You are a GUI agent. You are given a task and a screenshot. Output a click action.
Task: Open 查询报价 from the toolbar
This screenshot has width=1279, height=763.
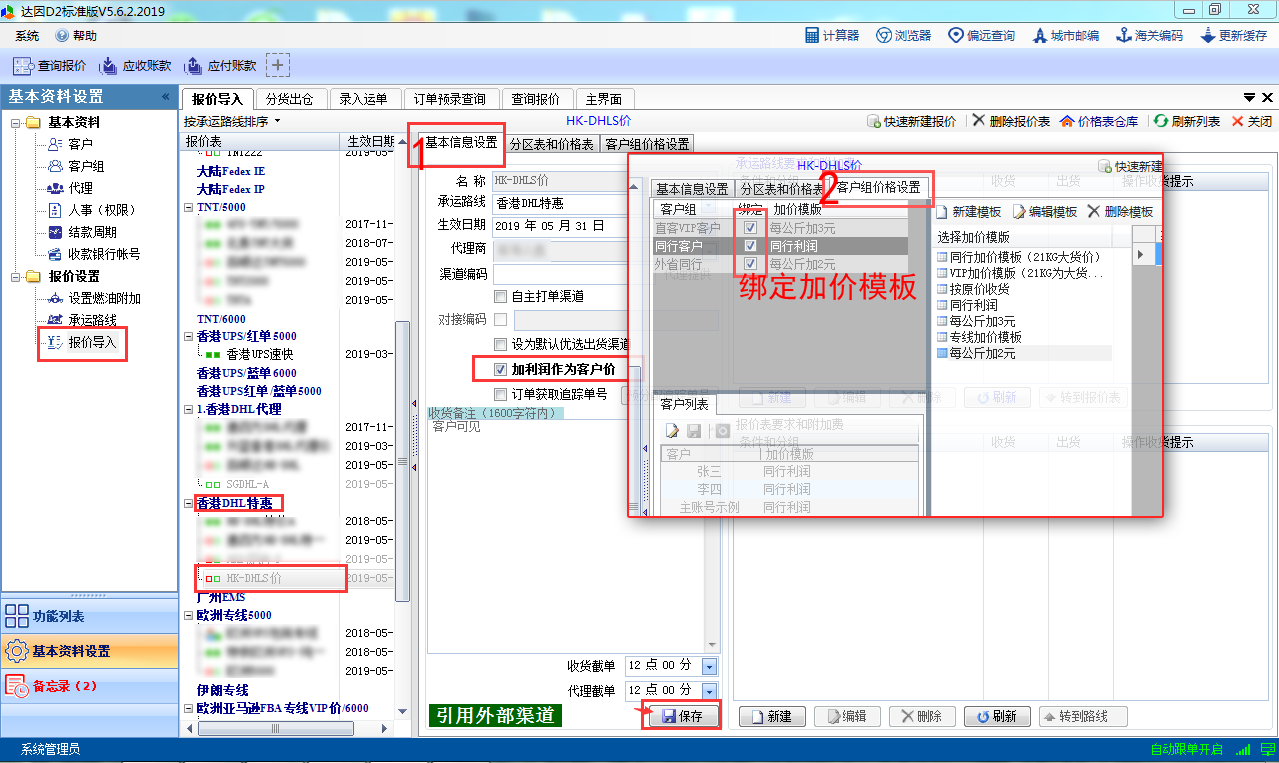pyautogui.click(x=50, y=66)
